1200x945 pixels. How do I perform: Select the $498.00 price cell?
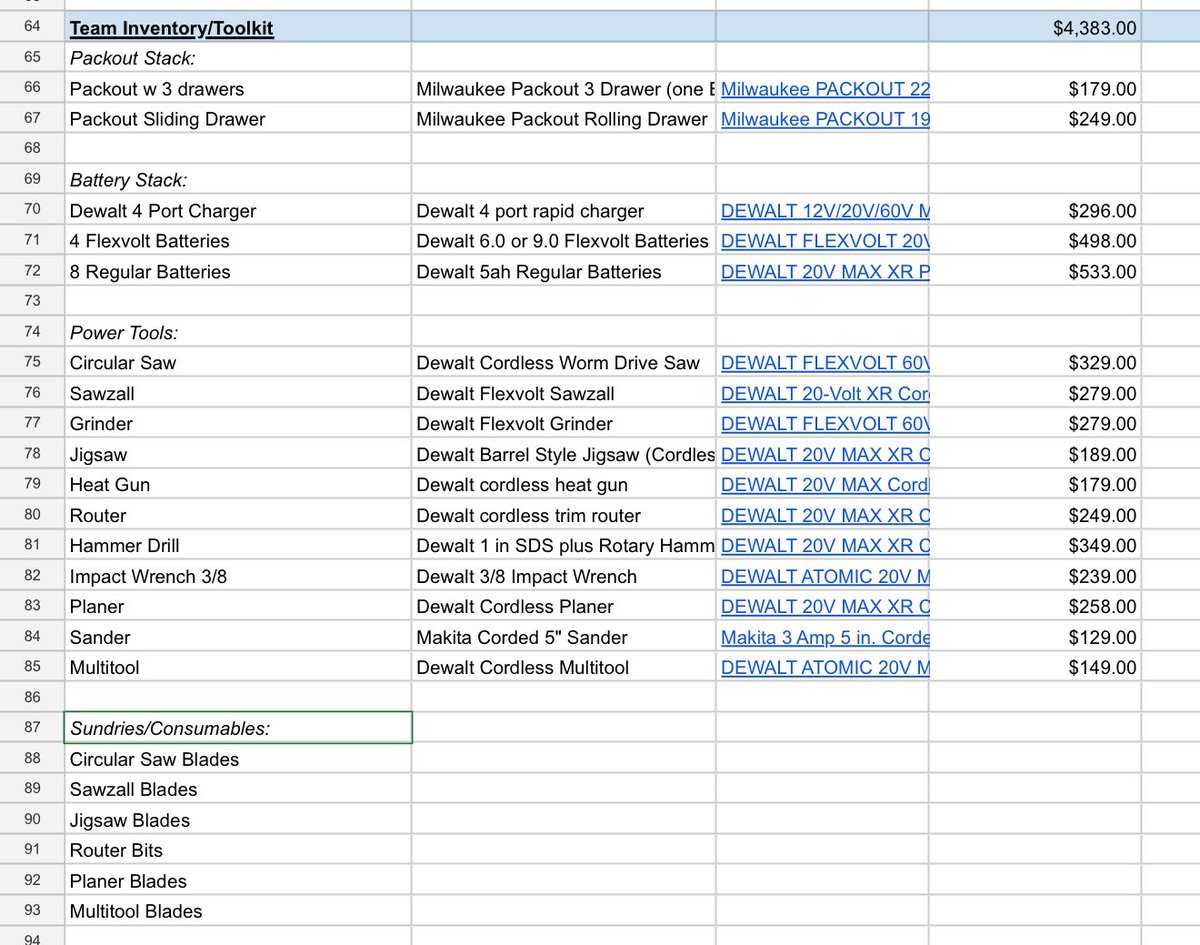[1035, 241]
